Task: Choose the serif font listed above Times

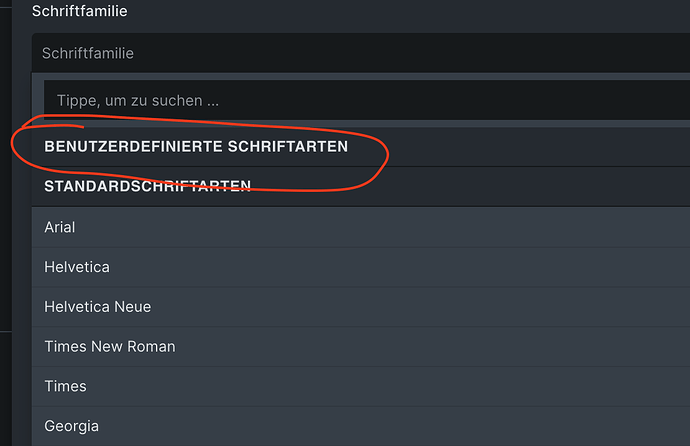Action: click(x=110, y=347)
